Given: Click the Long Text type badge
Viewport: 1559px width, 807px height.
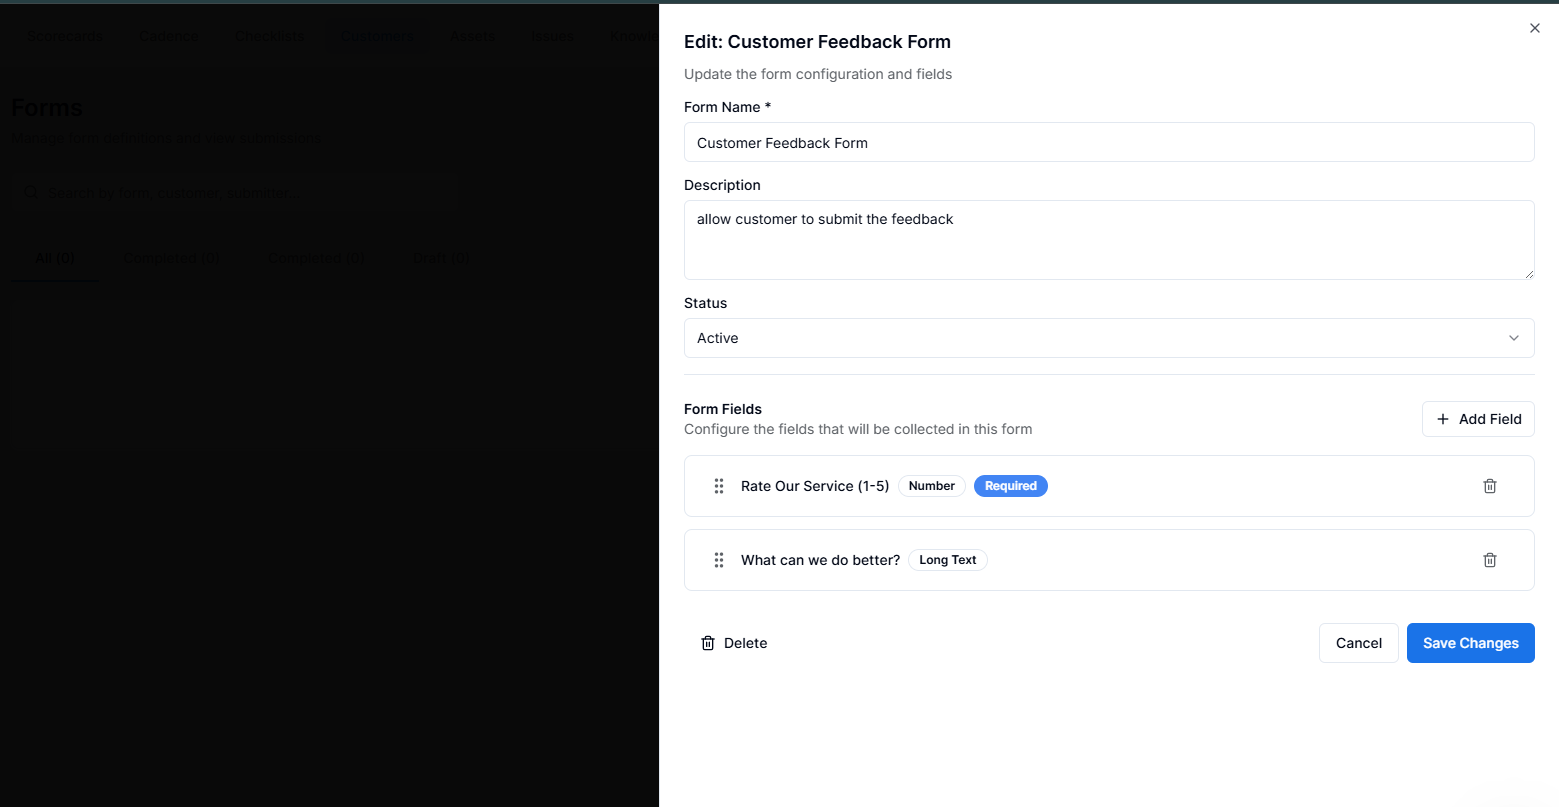Looking at the screenshot, I should click(x=947, y=560).
